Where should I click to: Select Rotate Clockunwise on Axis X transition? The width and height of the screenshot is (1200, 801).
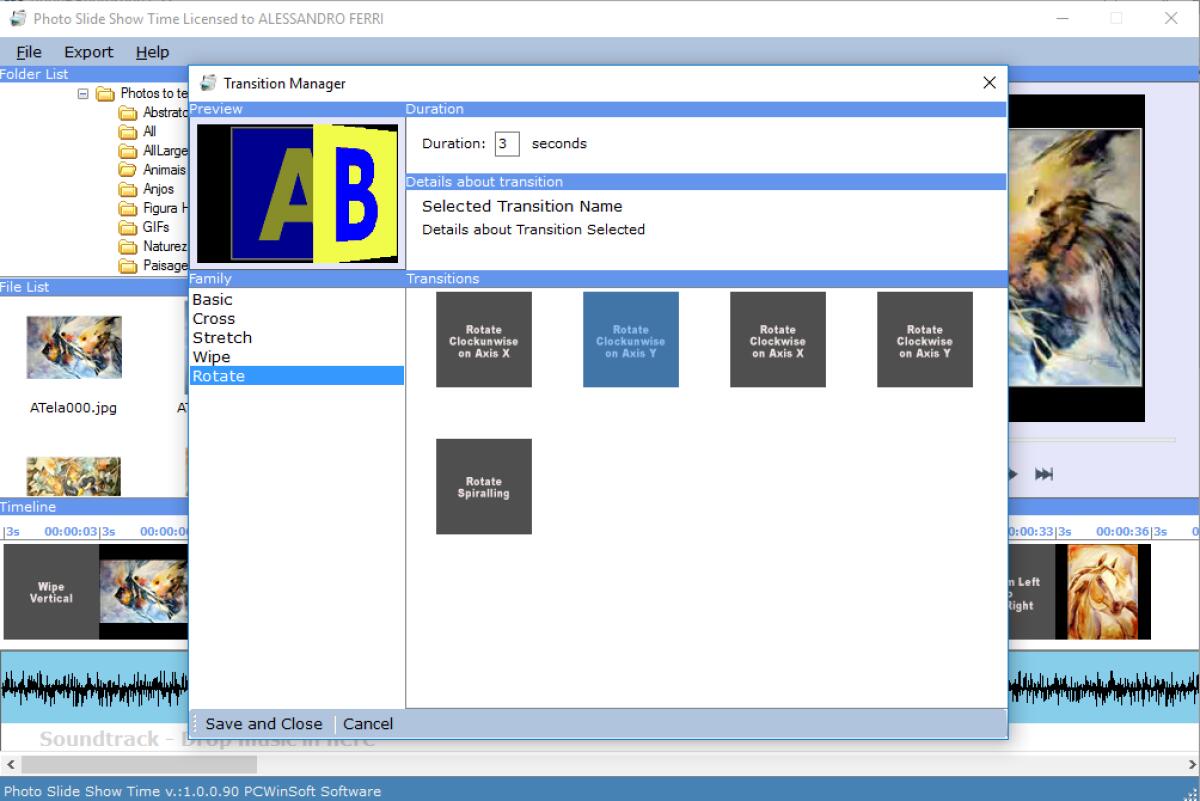coord(483,340)
